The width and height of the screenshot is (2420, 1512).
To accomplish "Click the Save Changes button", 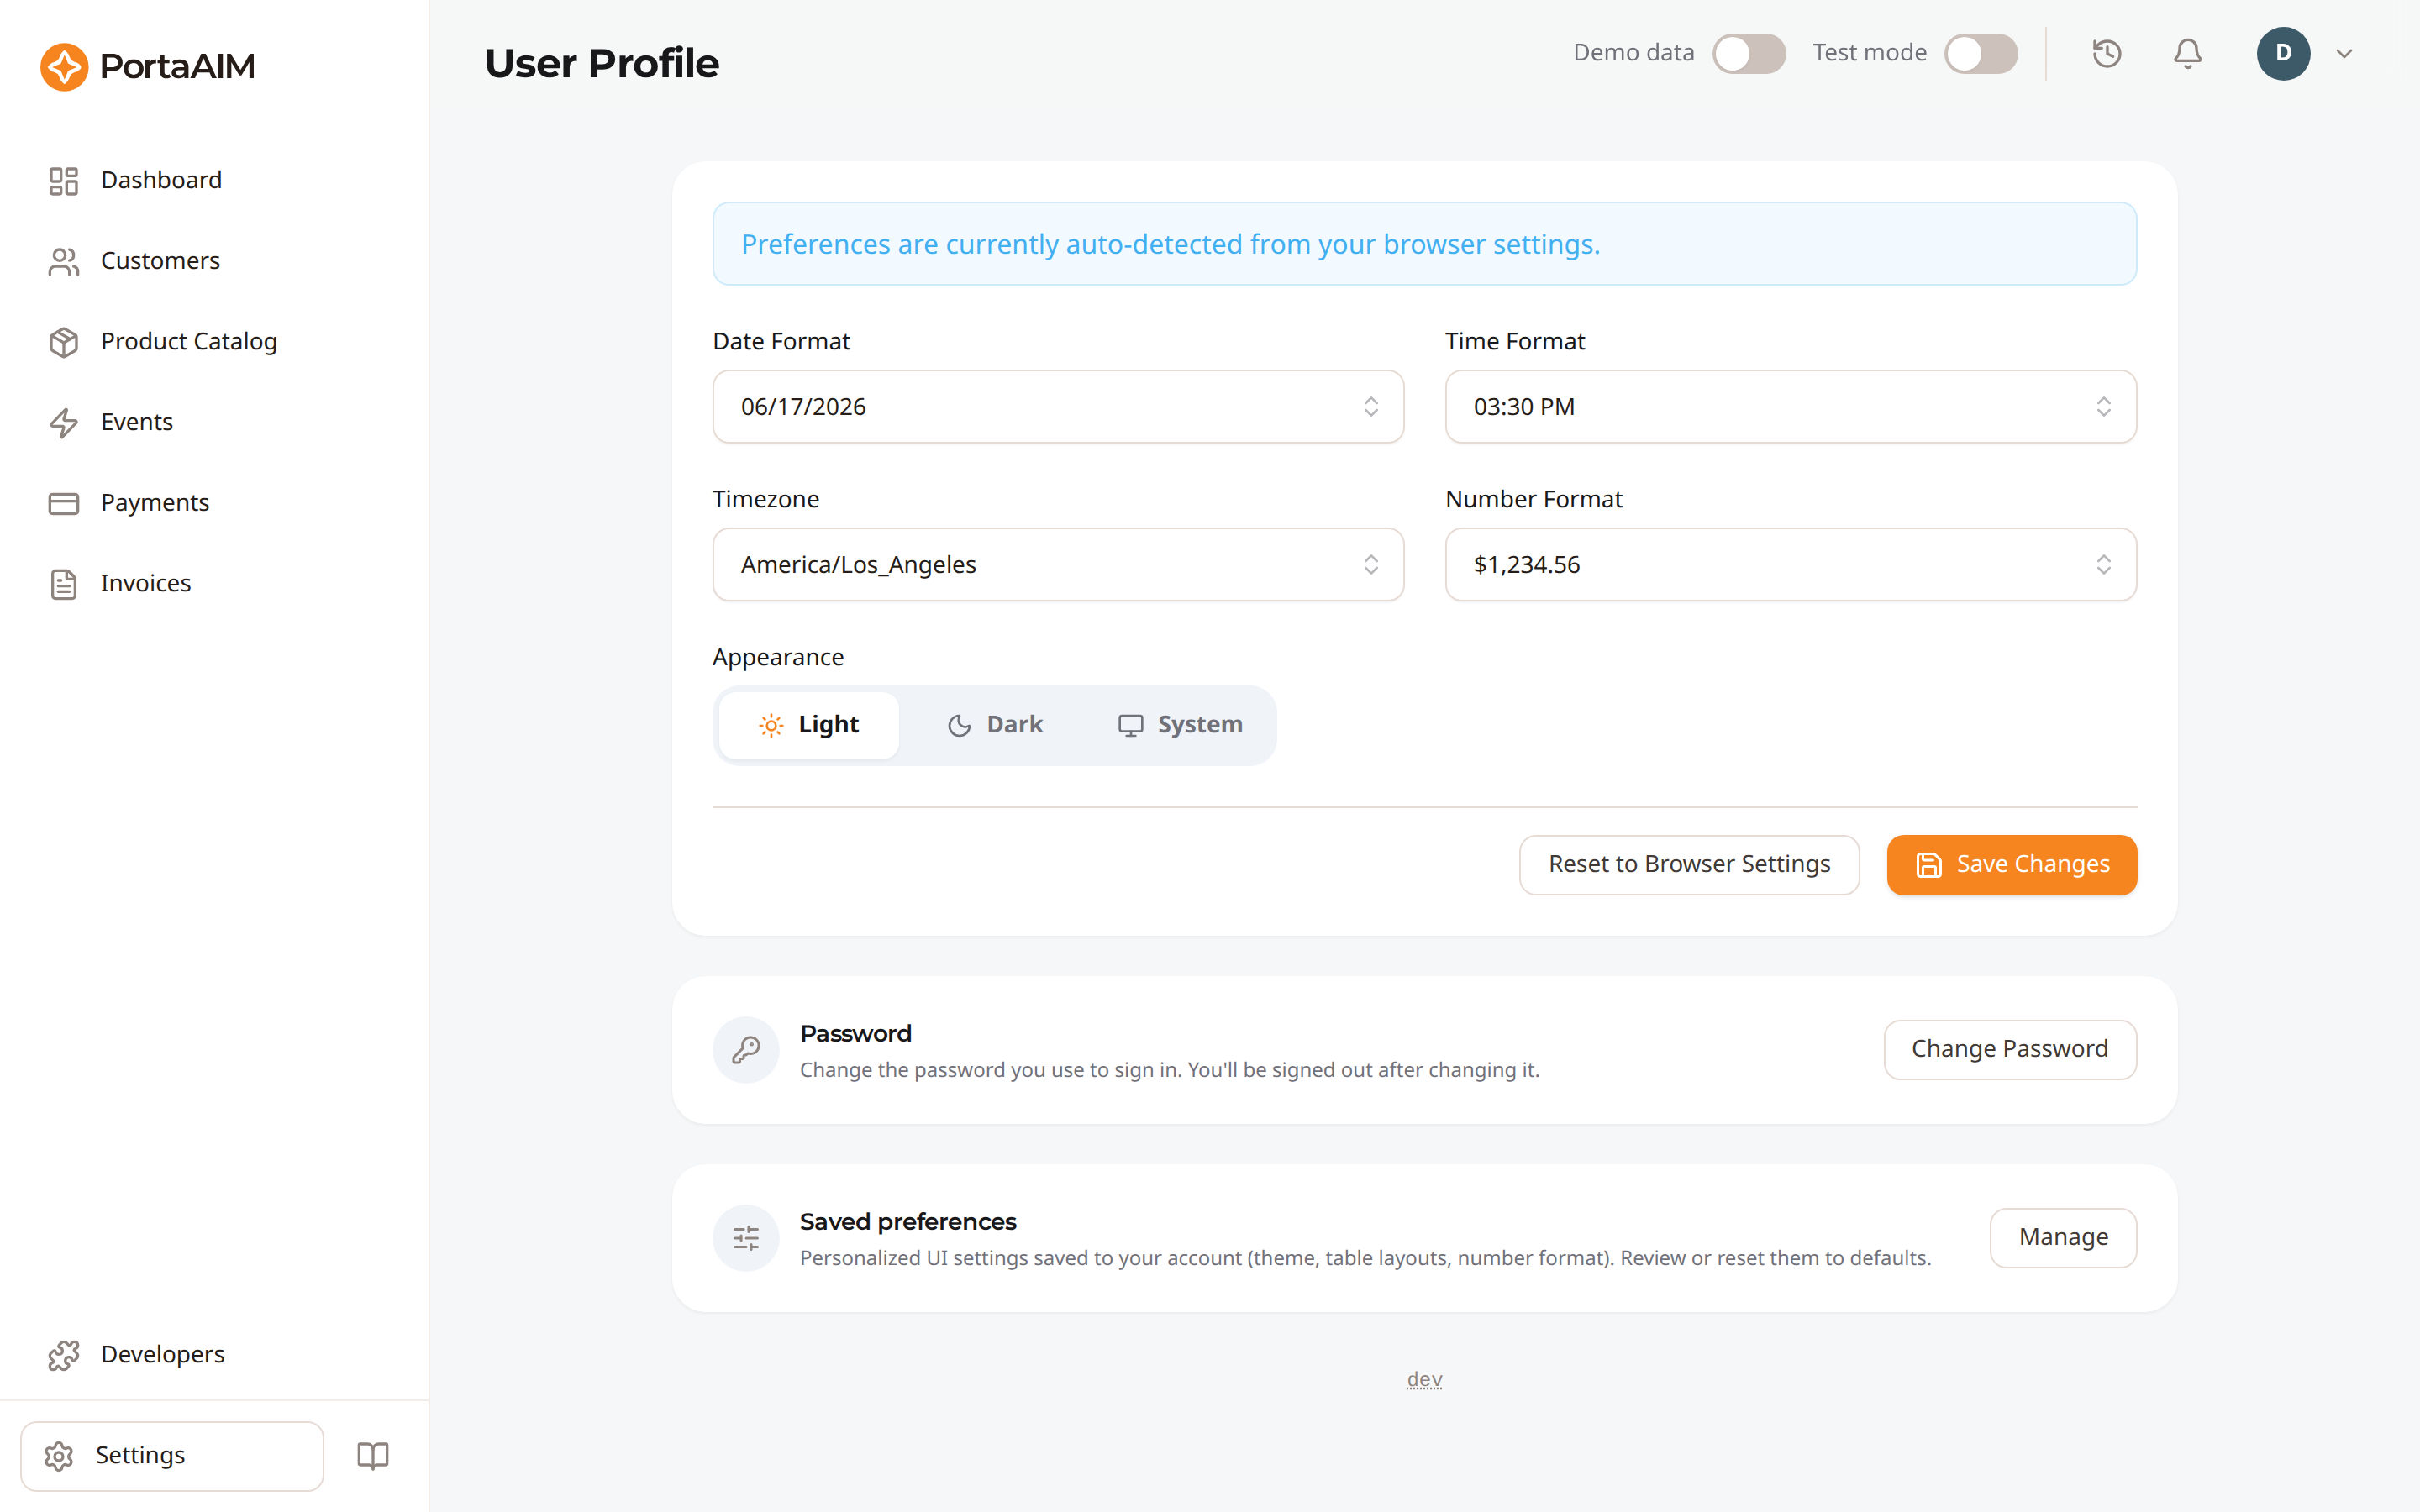I will [x=2012, y=865].
